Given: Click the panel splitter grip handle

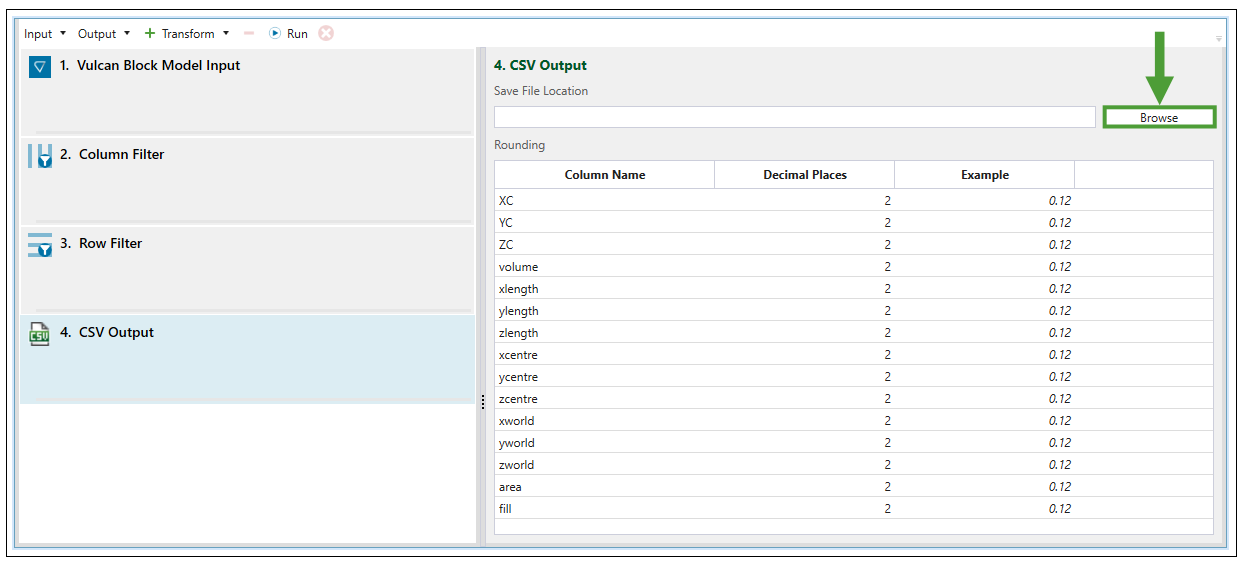Looking at the screenshot, I should click(482, 401).
